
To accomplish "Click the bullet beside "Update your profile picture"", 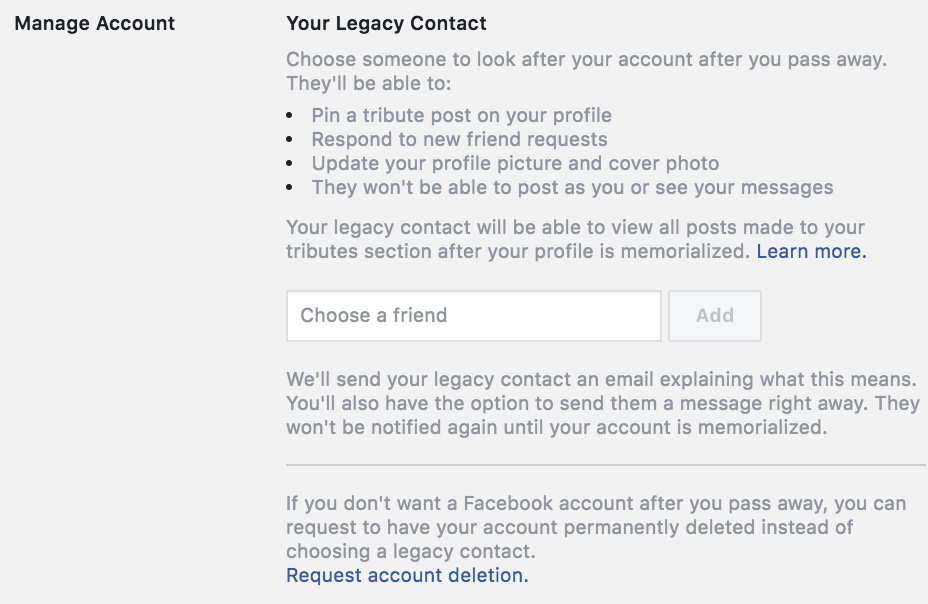I will coord(291,164).
